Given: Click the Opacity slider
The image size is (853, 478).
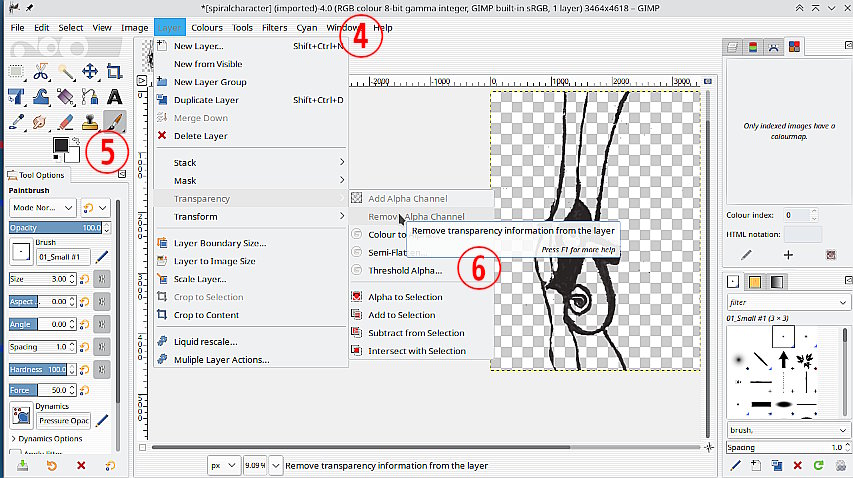Looking at the screenshot, I should click(x=55, y=228).
